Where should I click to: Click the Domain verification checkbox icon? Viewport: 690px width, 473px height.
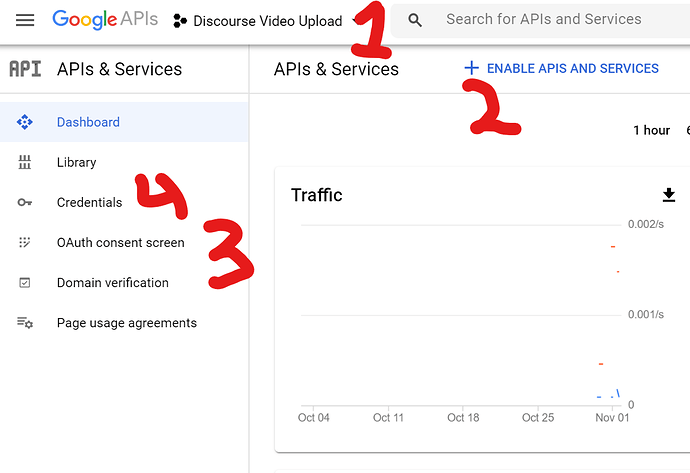[x=25, y=282]
